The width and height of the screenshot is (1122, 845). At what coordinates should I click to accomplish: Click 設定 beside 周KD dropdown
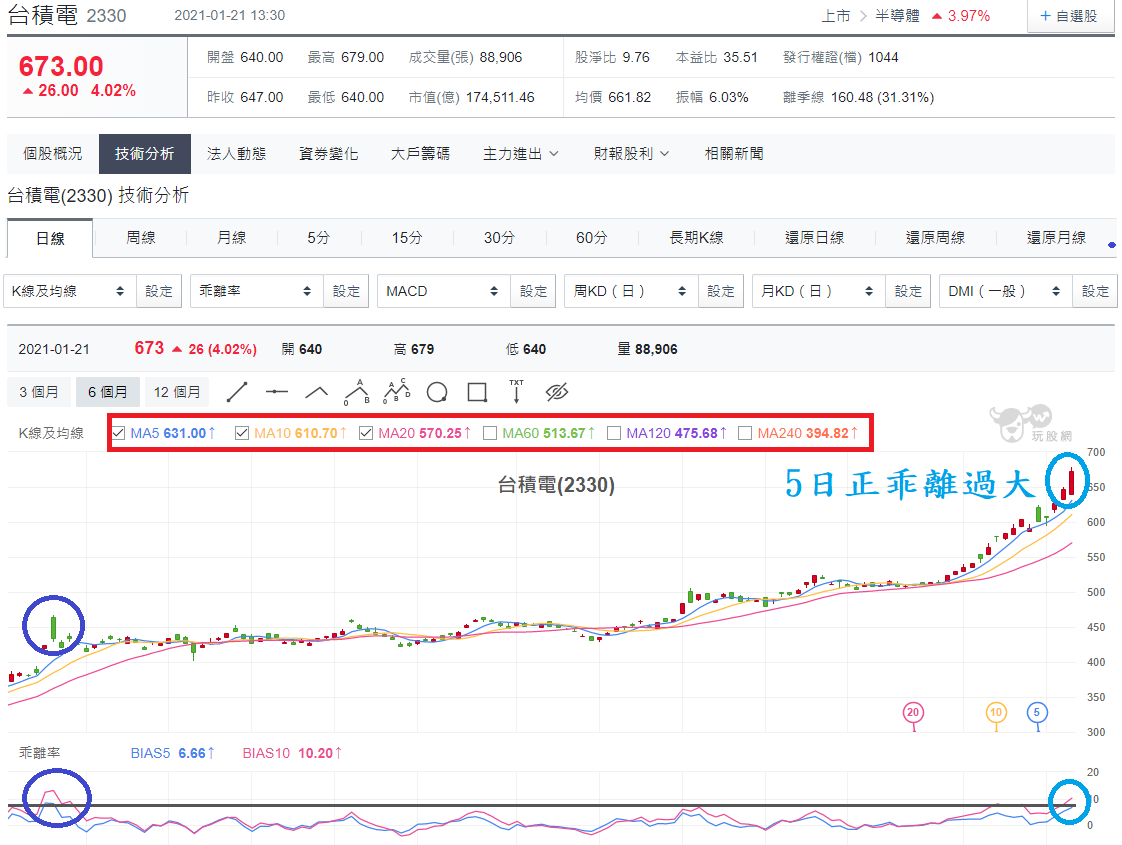pos(721,291)
